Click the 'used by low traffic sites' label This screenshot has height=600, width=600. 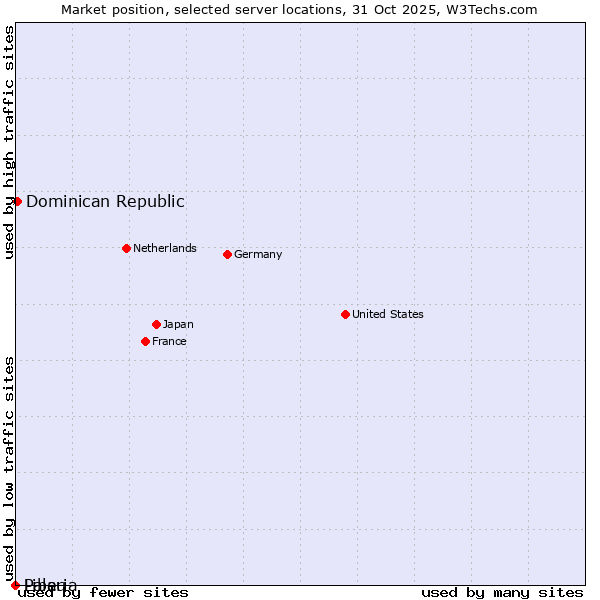point(9,468)
